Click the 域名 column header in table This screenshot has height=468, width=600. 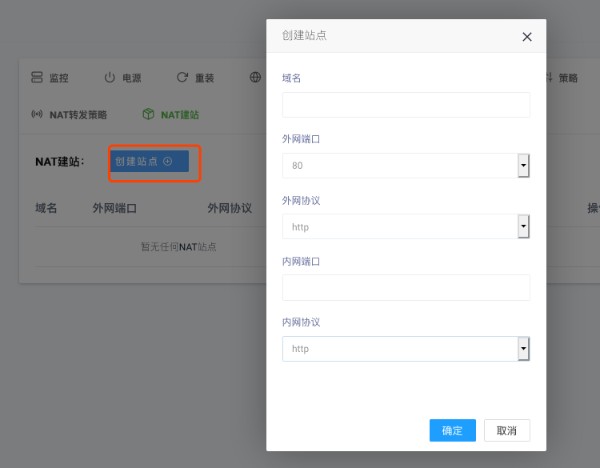pos(46,208)
